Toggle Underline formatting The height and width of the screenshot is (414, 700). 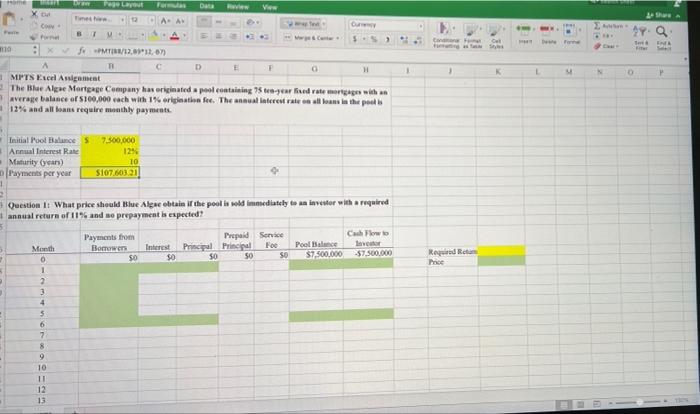pos(108,34)
